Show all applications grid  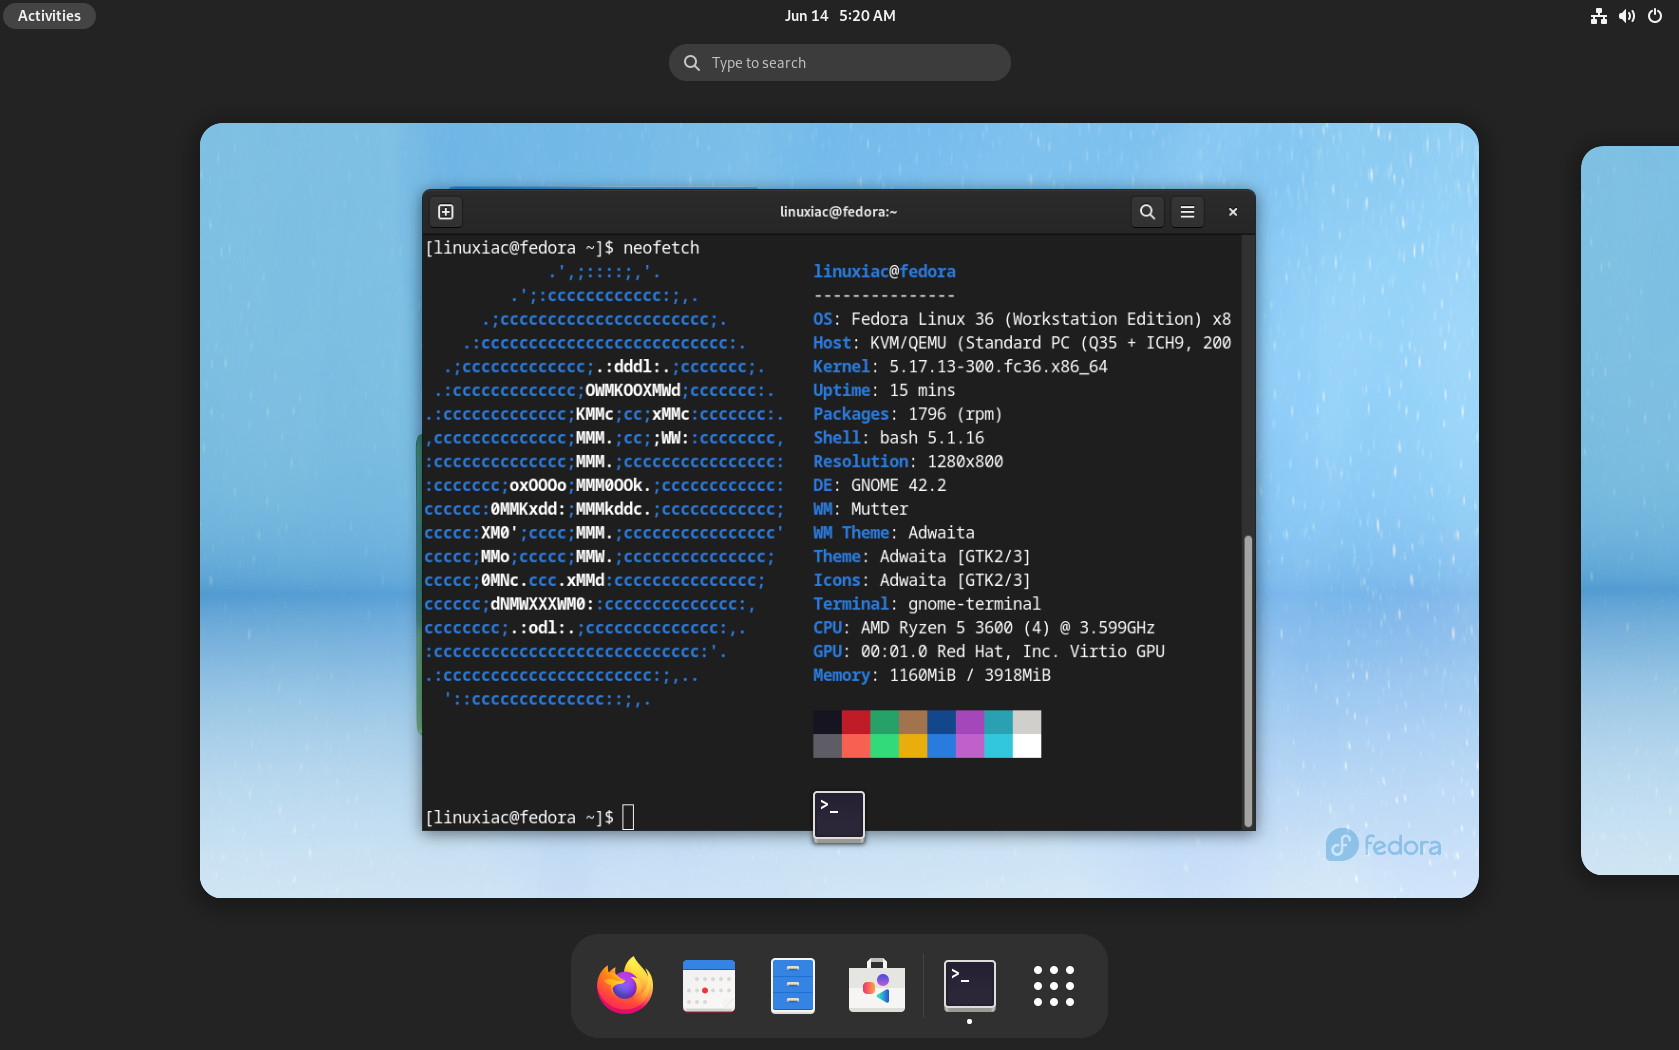pyautogui.click(x=1054, y=986)
